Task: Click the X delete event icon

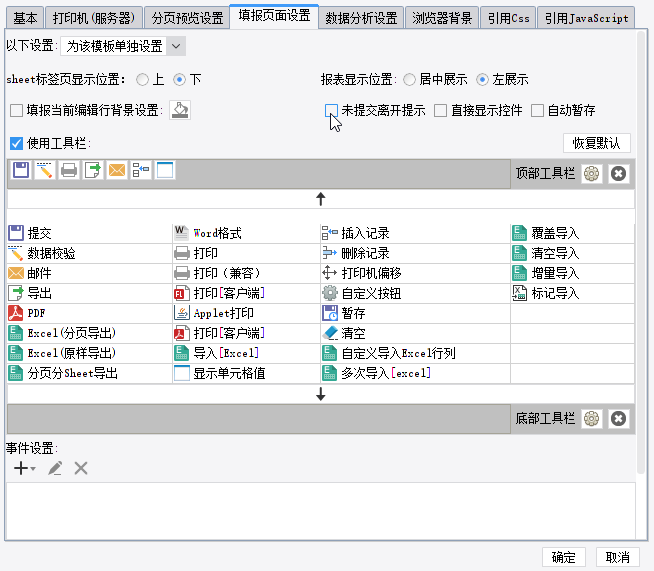Action: coord(81,468)
